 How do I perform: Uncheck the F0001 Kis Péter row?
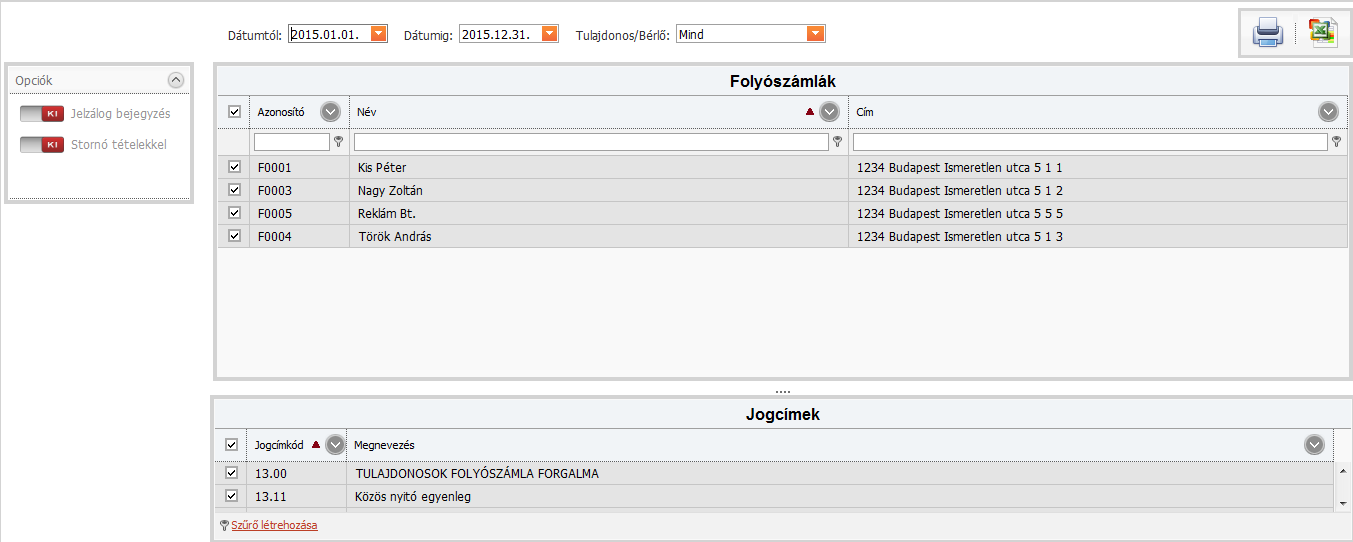click(x=234, y=167)
